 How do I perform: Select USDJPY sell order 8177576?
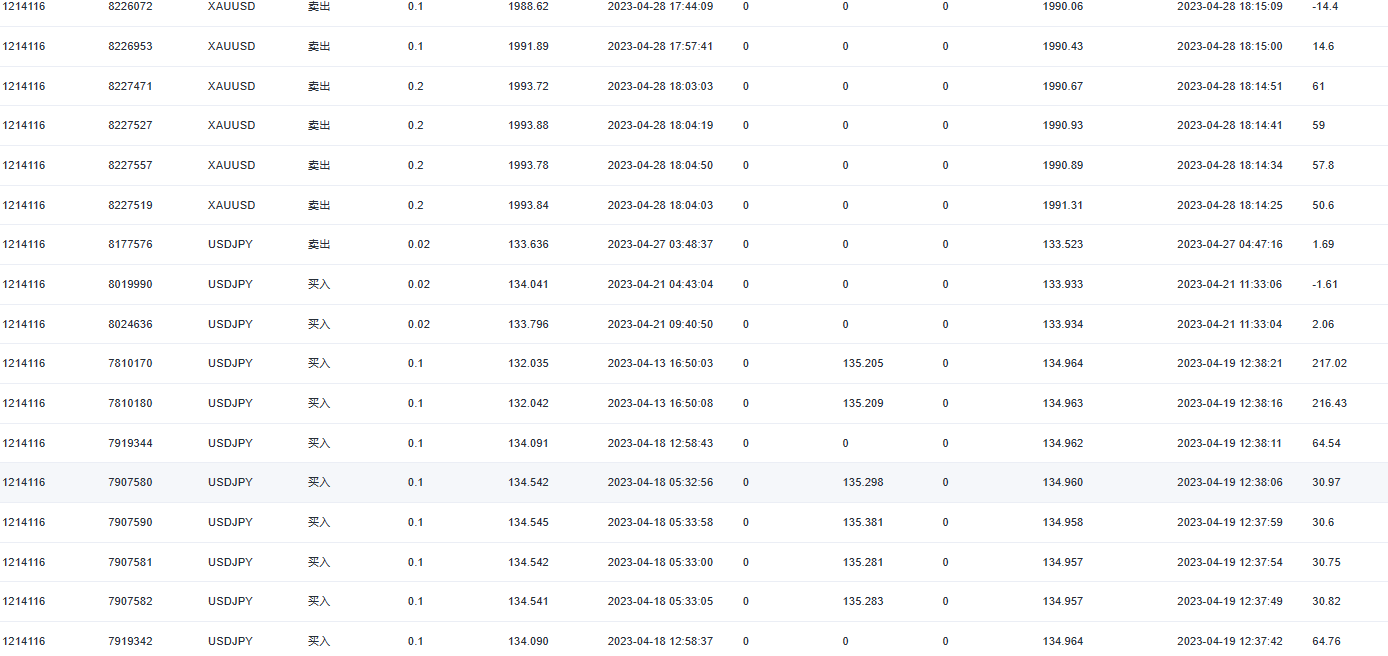(x=130, y=244)
